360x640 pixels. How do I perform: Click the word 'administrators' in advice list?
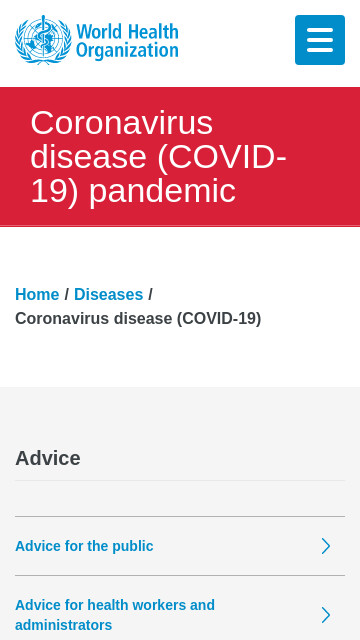[x=64, y=625]
